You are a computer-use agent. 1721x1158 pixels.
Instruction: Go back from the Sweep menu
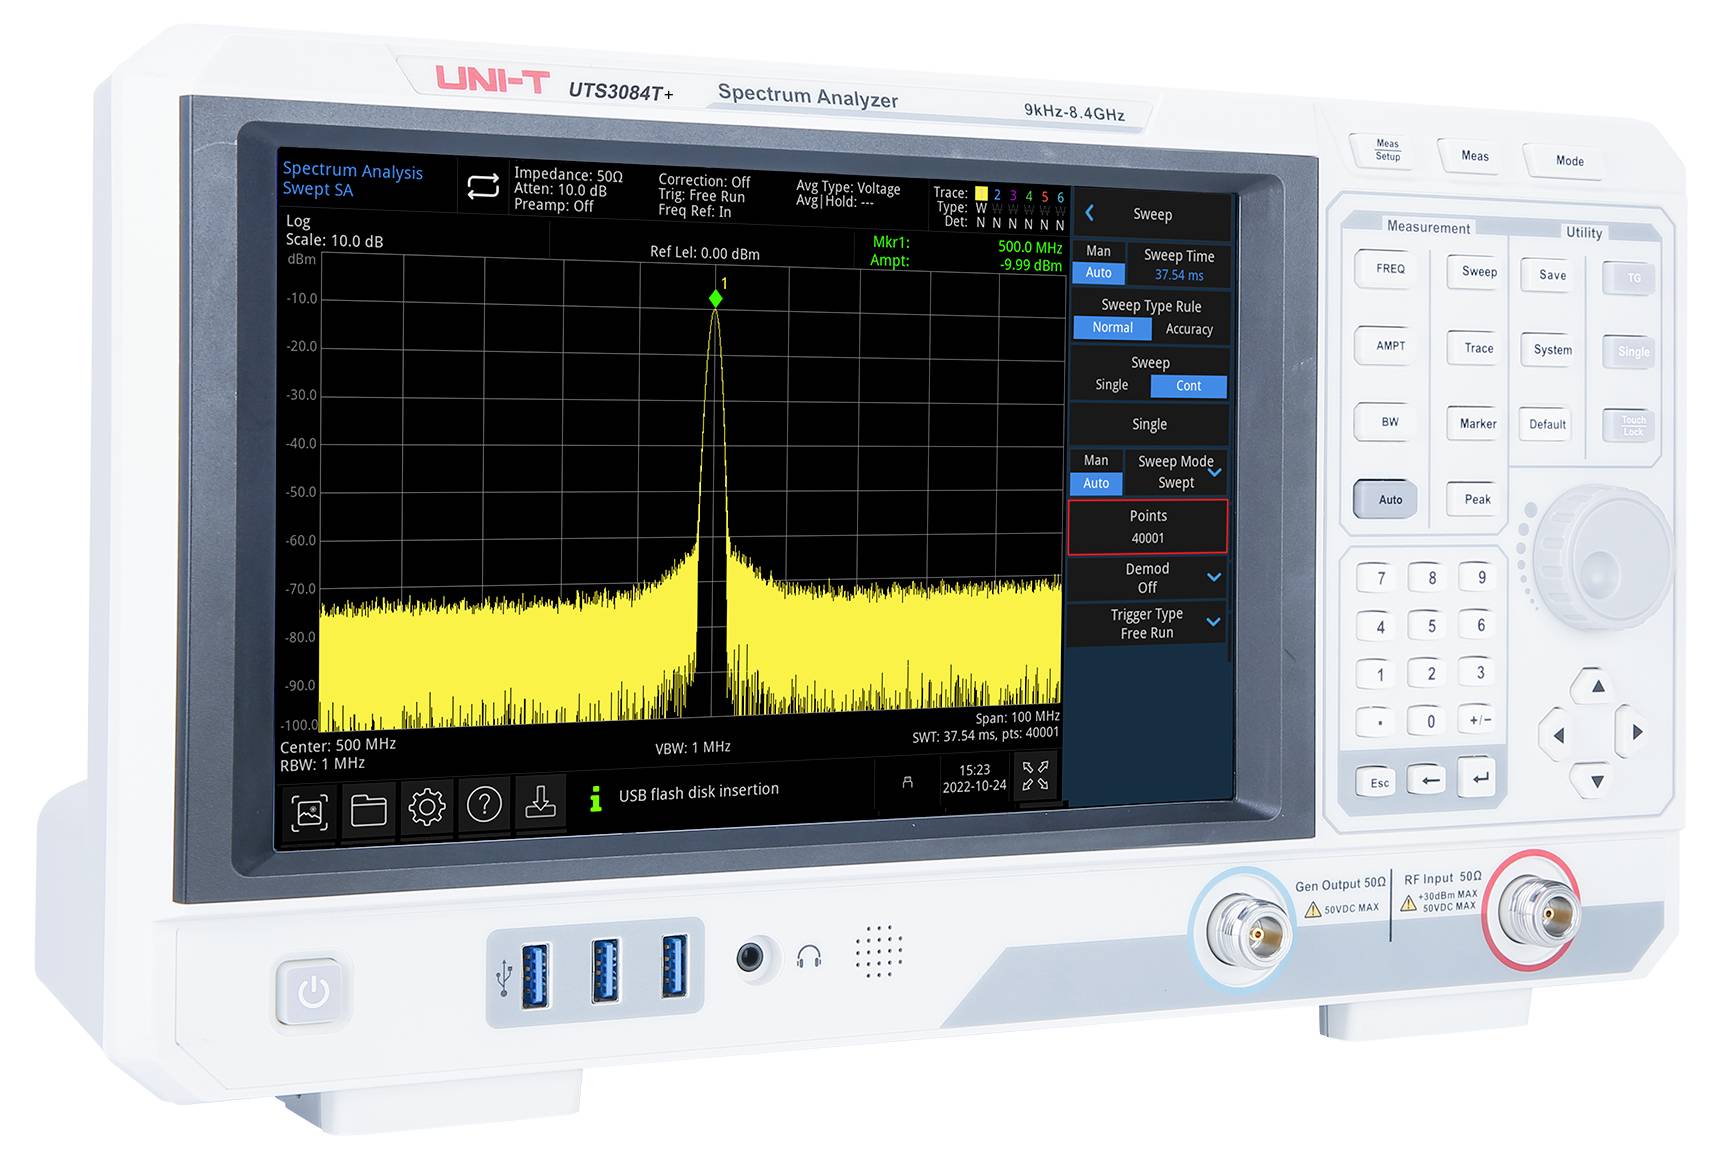[x=1091, y=213]
